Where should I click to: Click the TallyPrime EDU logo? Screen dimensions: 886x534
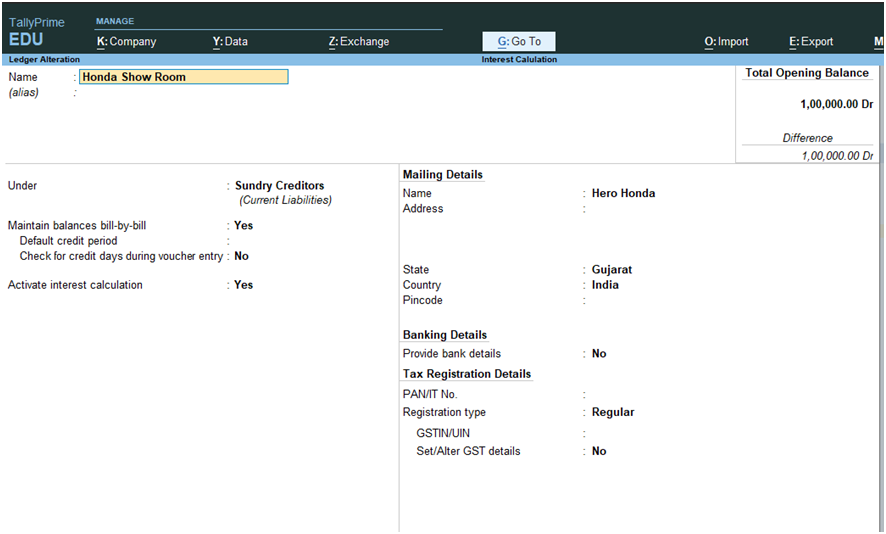[x=37, y=32]
